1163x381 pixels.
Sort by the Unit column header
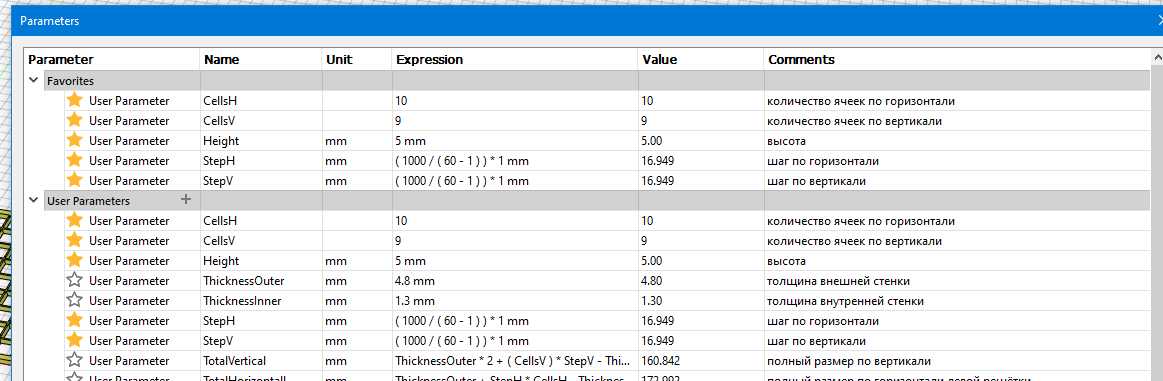[357, 60]
